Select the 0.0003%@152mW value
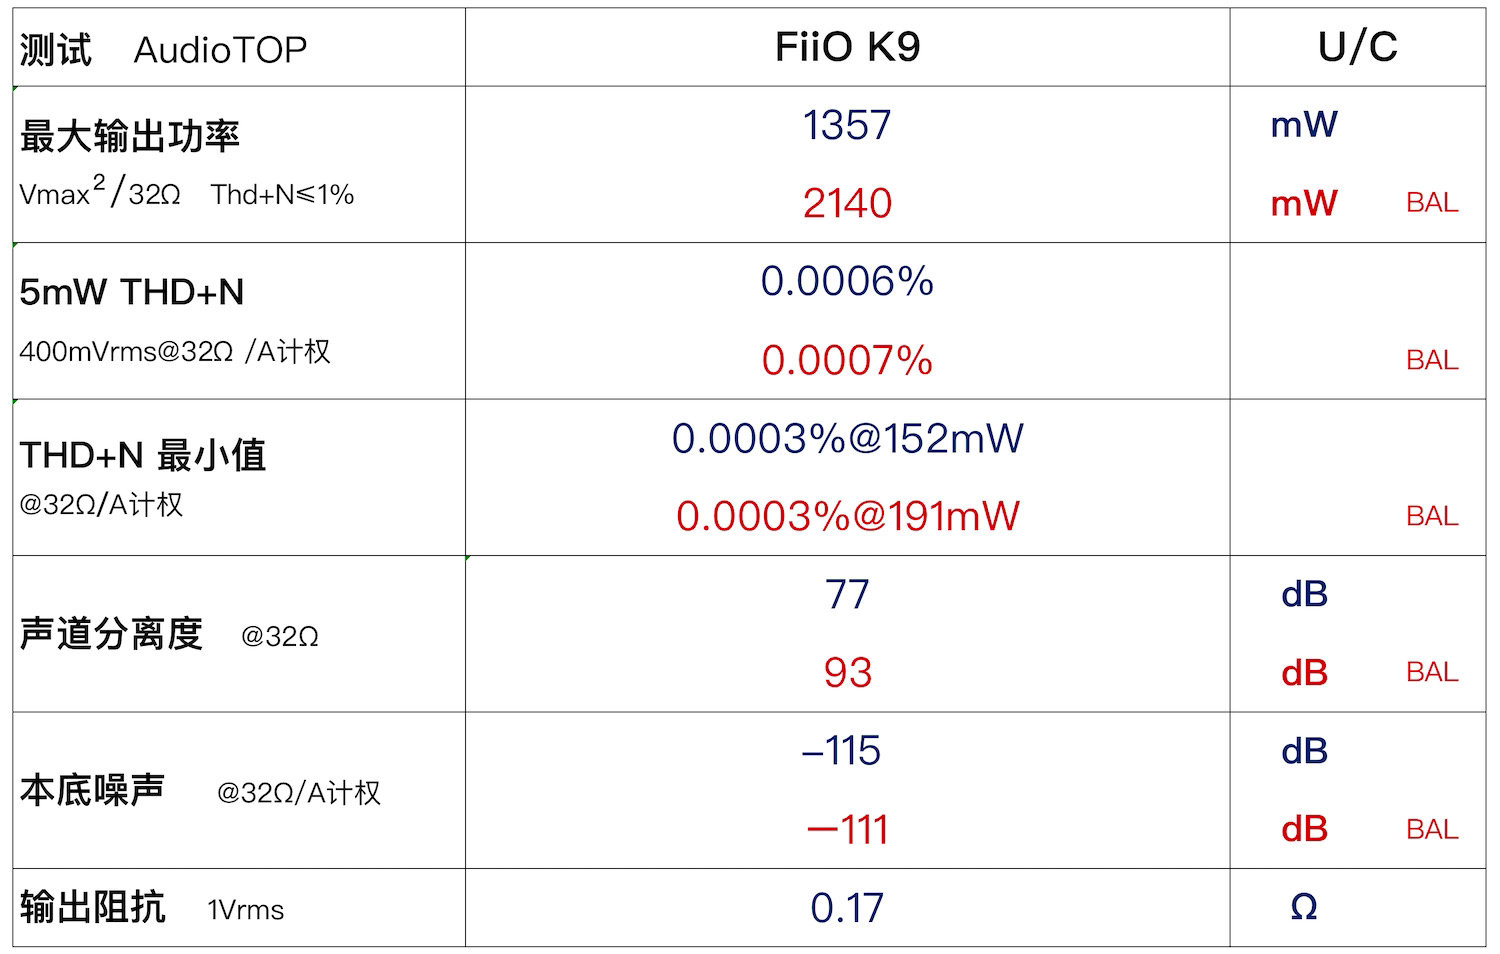 pos(847,439)
